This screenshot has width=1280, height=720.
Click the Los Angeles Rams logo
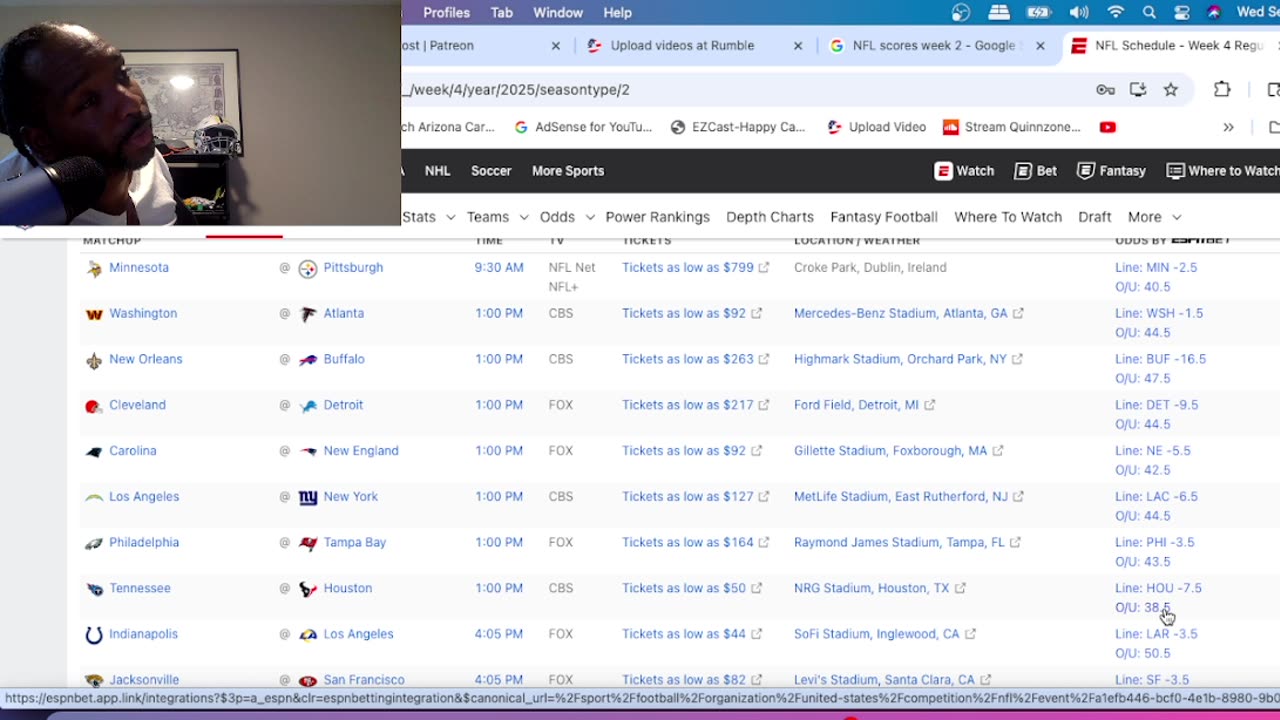coord(308,635)
